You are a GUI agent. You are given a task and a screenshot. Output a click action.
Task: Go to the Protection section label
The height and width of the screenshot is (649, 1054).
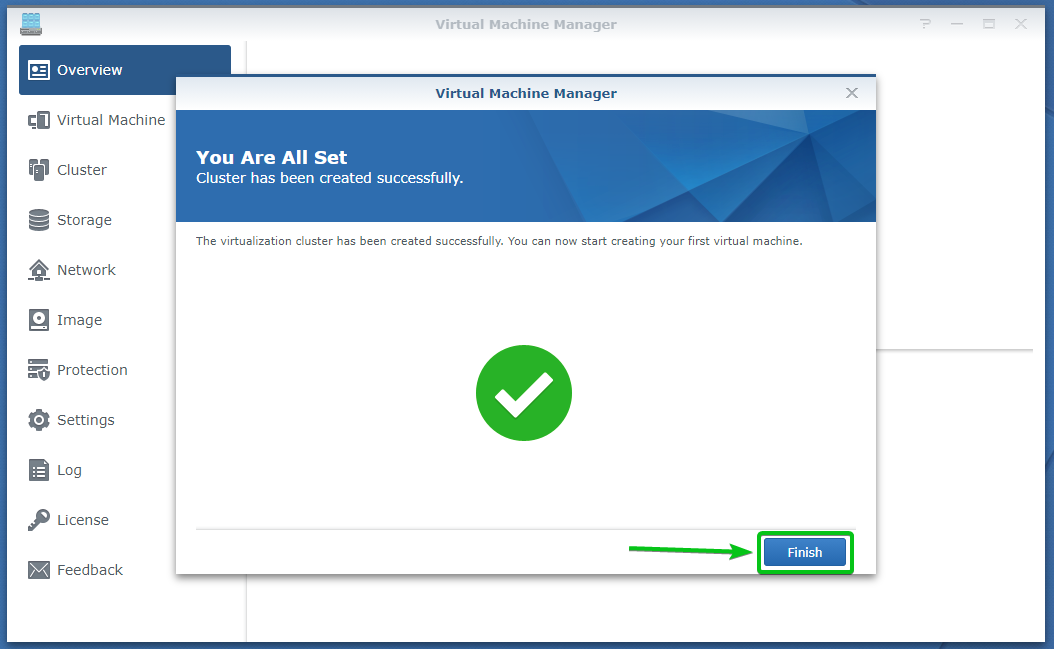92,370
